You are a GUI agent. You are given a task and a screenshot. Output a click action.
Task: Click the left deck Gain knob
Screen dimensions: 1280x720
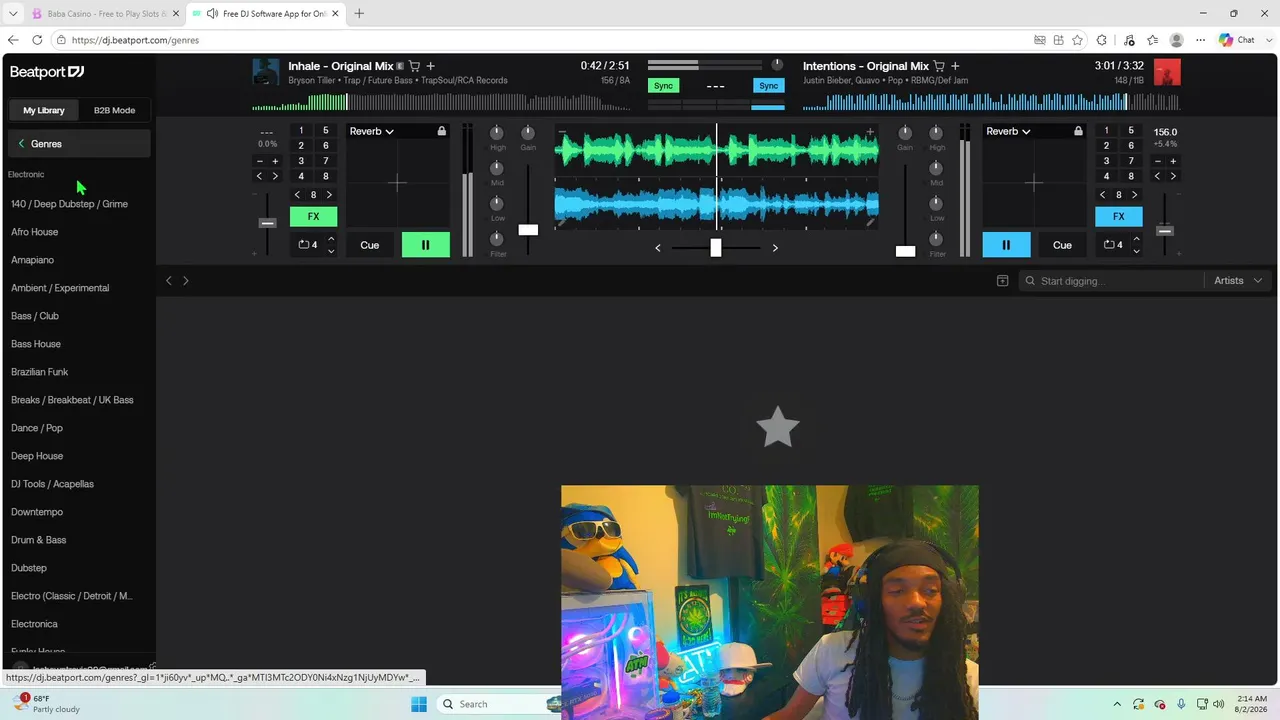coord(528,132)
